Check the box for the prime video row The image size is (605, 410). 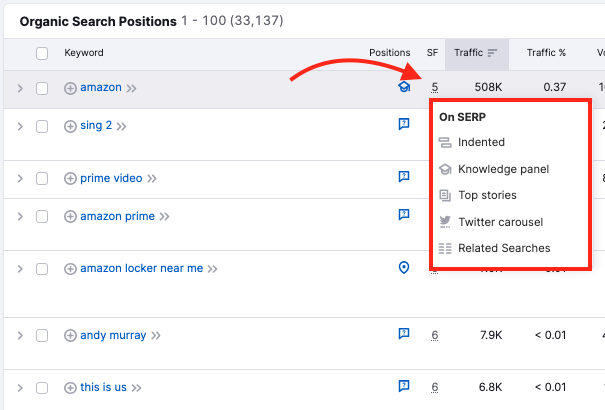(42, 179)
